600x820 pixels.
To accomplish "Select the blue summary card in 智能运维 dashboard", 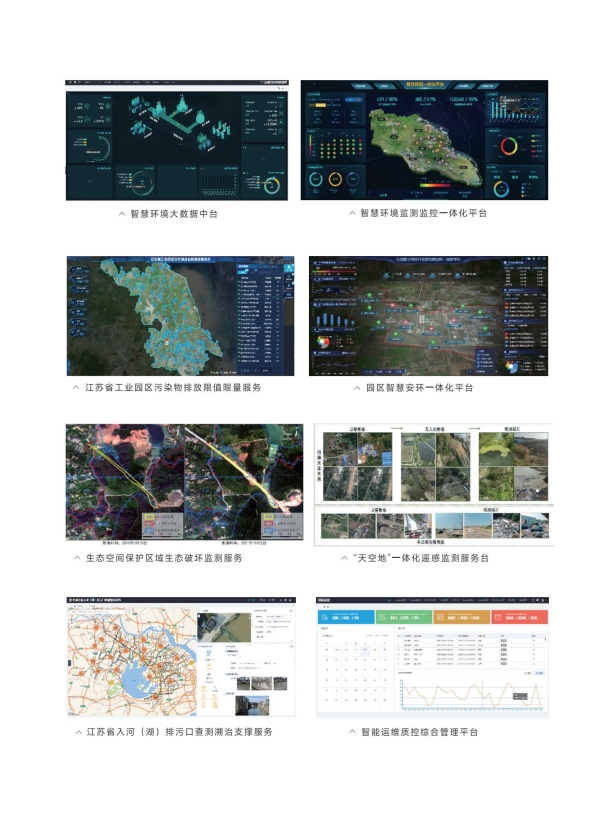I will (346, 617).
